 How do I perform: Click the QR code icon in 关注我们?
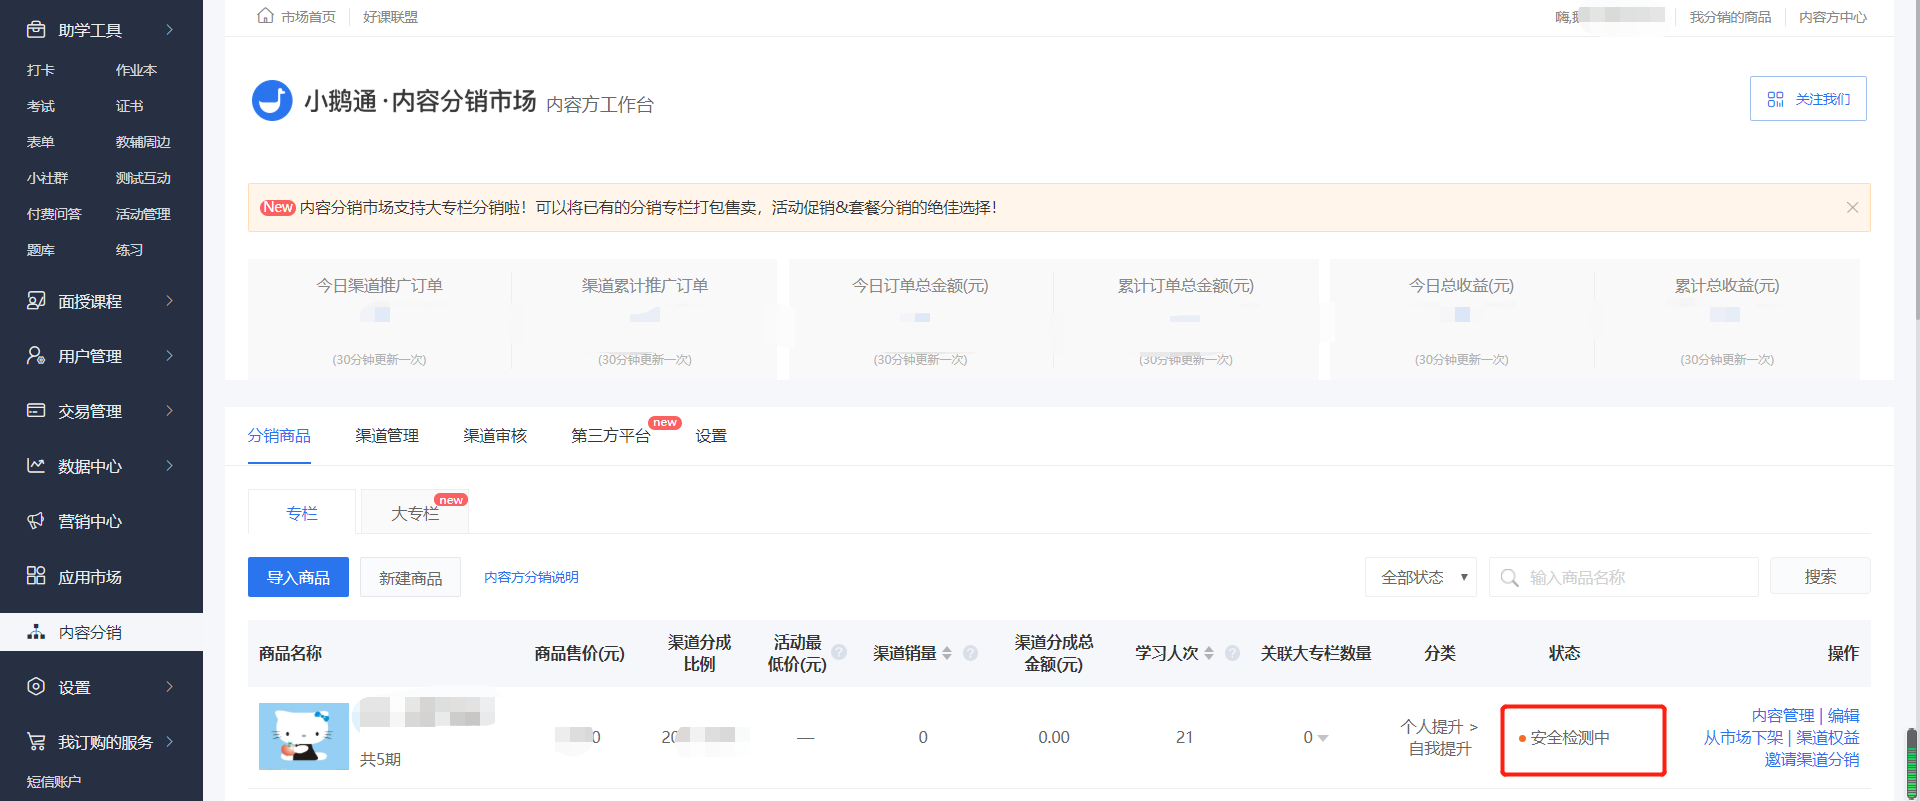[x=1775, y=99]
